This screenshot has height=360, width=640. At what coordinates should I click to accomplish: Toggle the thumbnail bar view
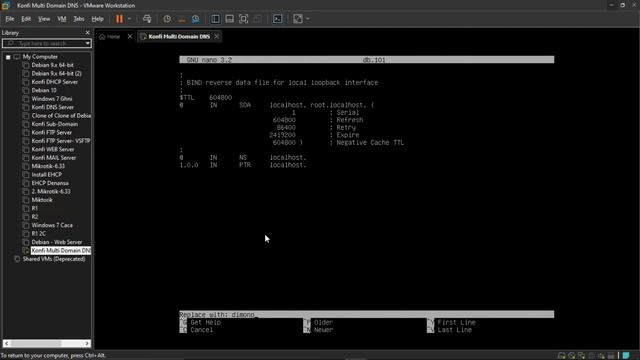229,19
